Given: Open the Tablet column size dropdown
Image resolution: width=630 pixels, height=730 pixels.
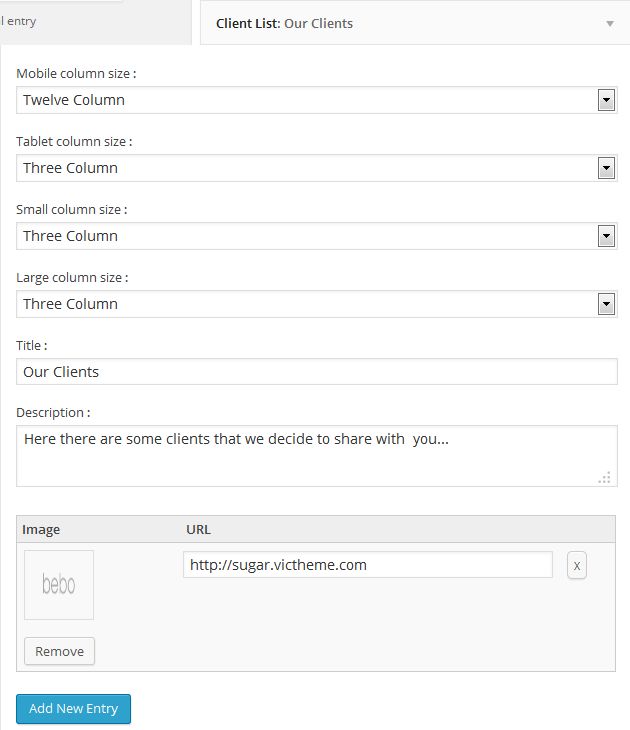Looking at the screenshot, I should (317, 168).
